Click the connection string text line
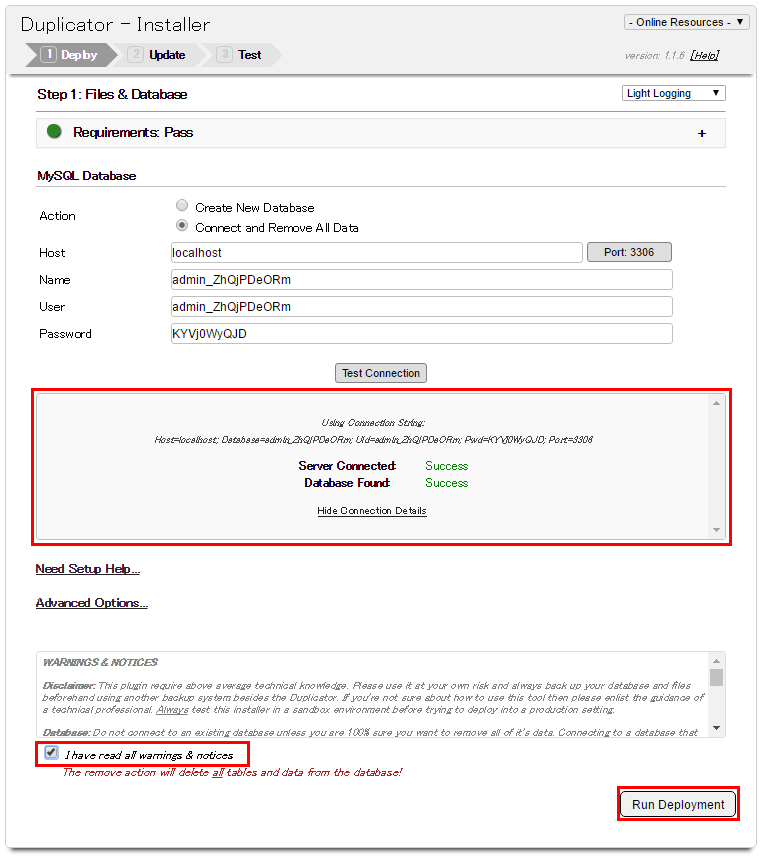The height and width of the screenshot is (856, 764). pyautogui.click(x=374, y=440)
